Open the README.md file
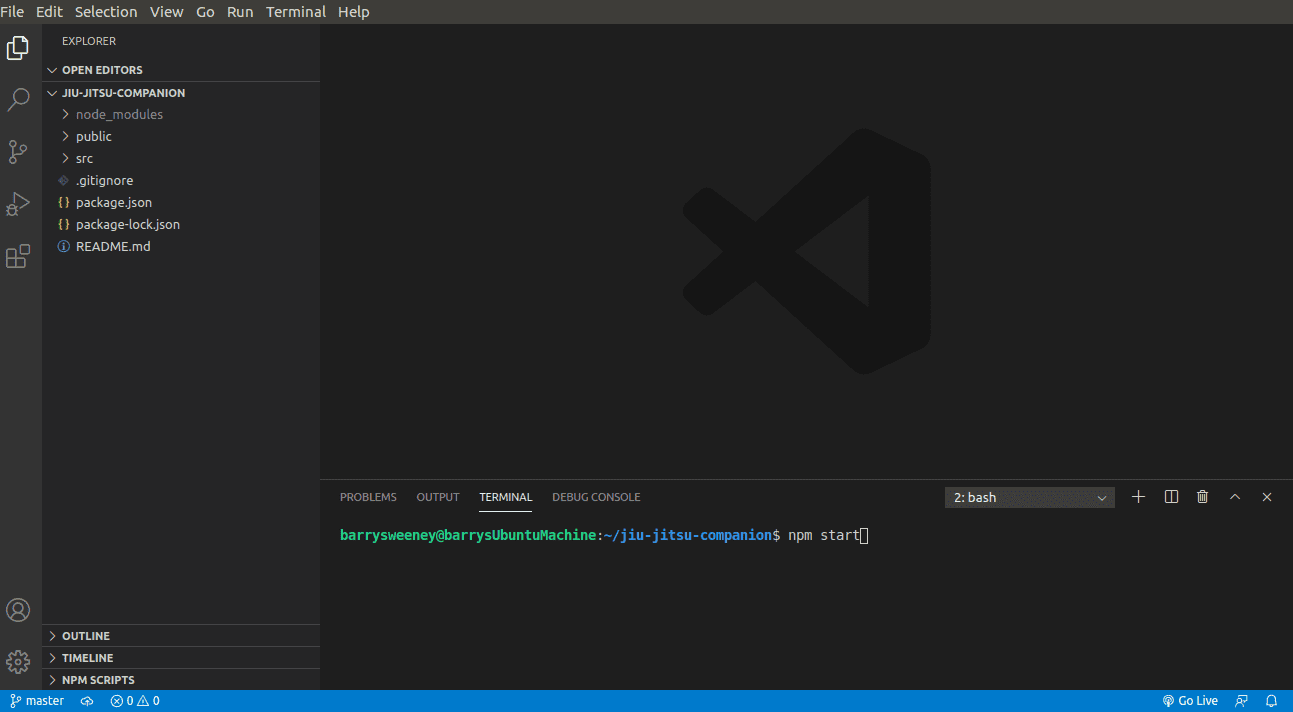1293x712 pixels. (181, 246)
